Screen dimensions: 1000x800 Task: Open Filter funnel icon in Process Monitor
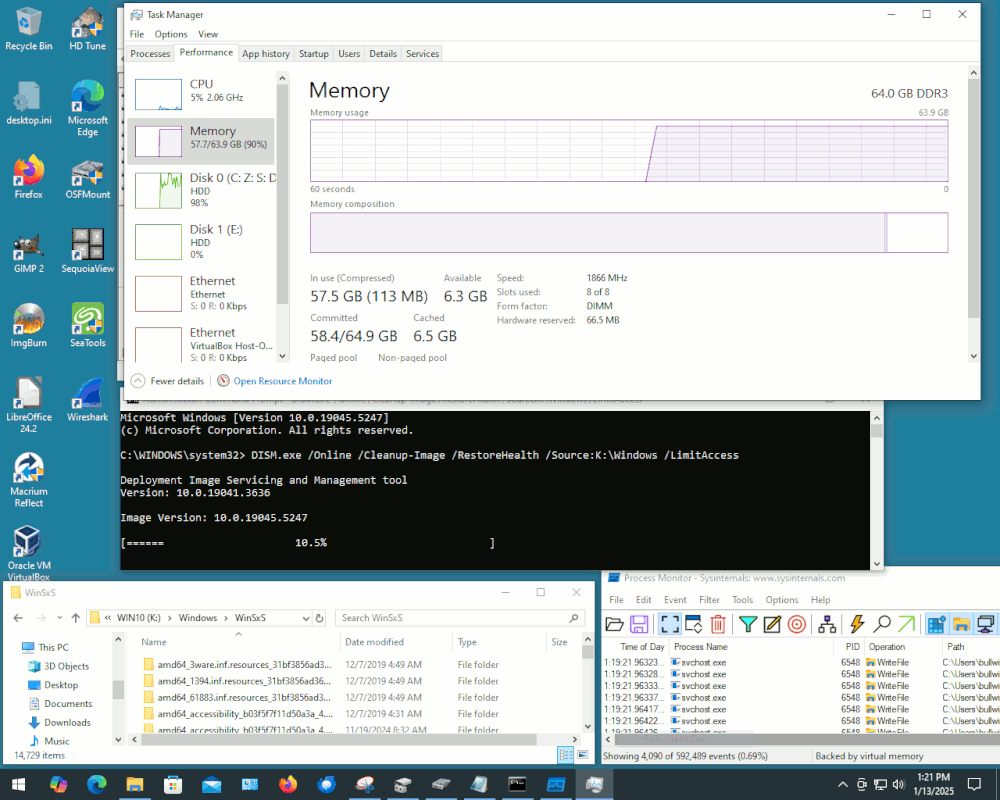[x=747, y=624]
